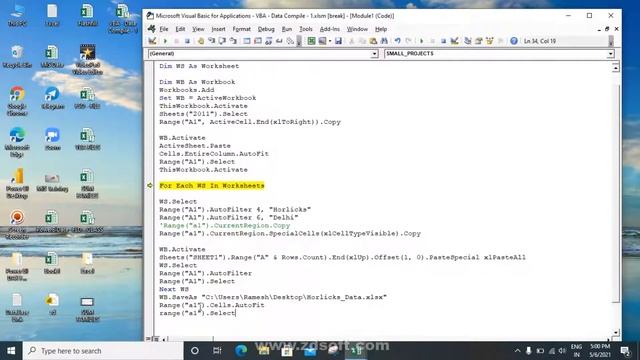Switch to Procedure View at bottom left
Screen dimensions: 640x360
point(149,339)
